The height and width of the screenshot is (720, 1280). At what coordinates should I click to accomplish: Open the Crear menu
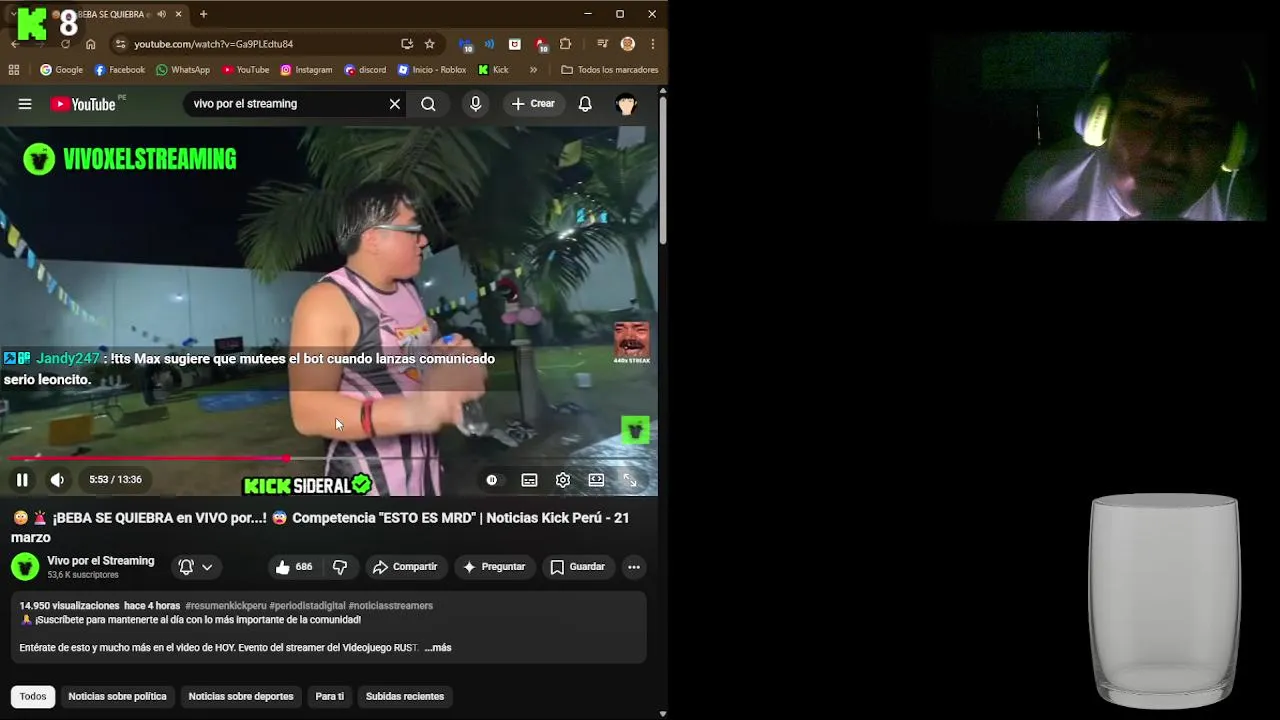point(533,104)
